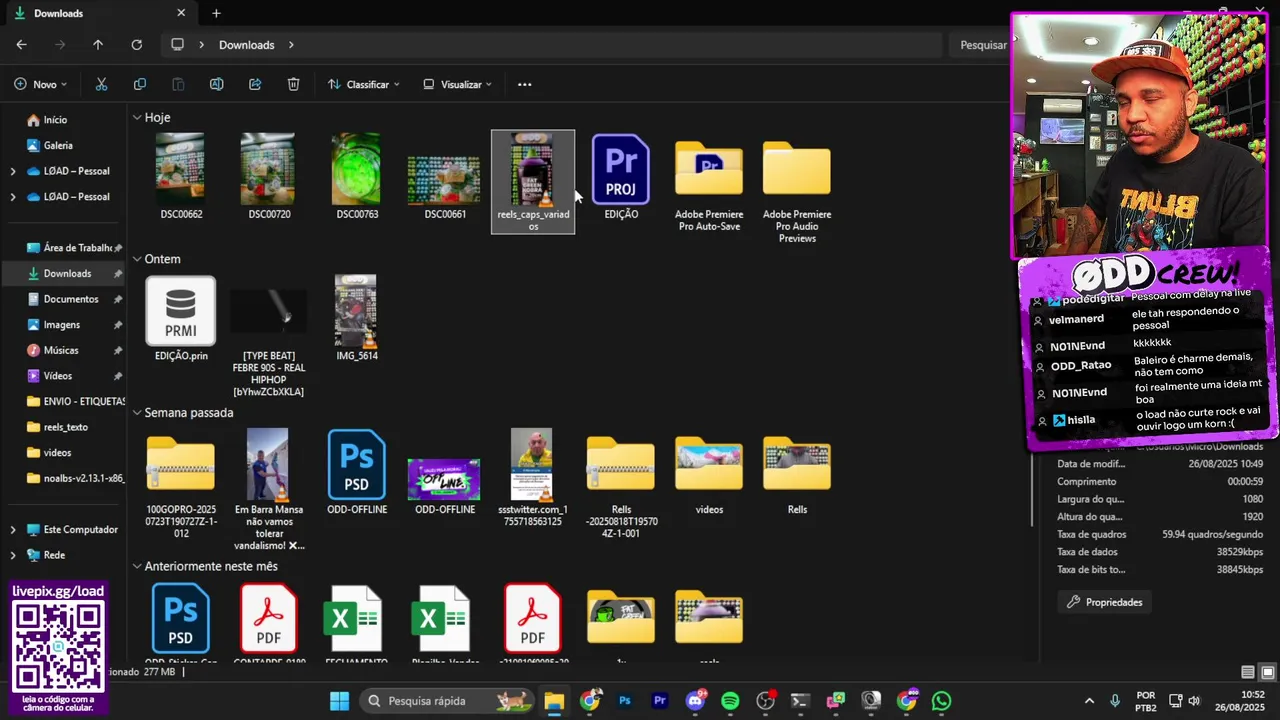
Task: Select the ssstwitter.com video thumbnail
Action: pos(533,478)
